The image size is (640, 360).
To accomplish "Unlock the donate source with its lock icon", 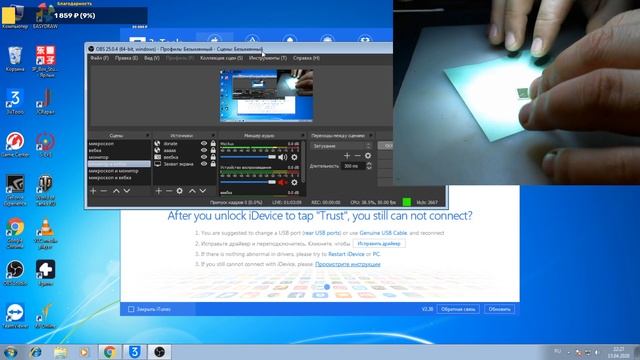I will click(x=213, y=144).
